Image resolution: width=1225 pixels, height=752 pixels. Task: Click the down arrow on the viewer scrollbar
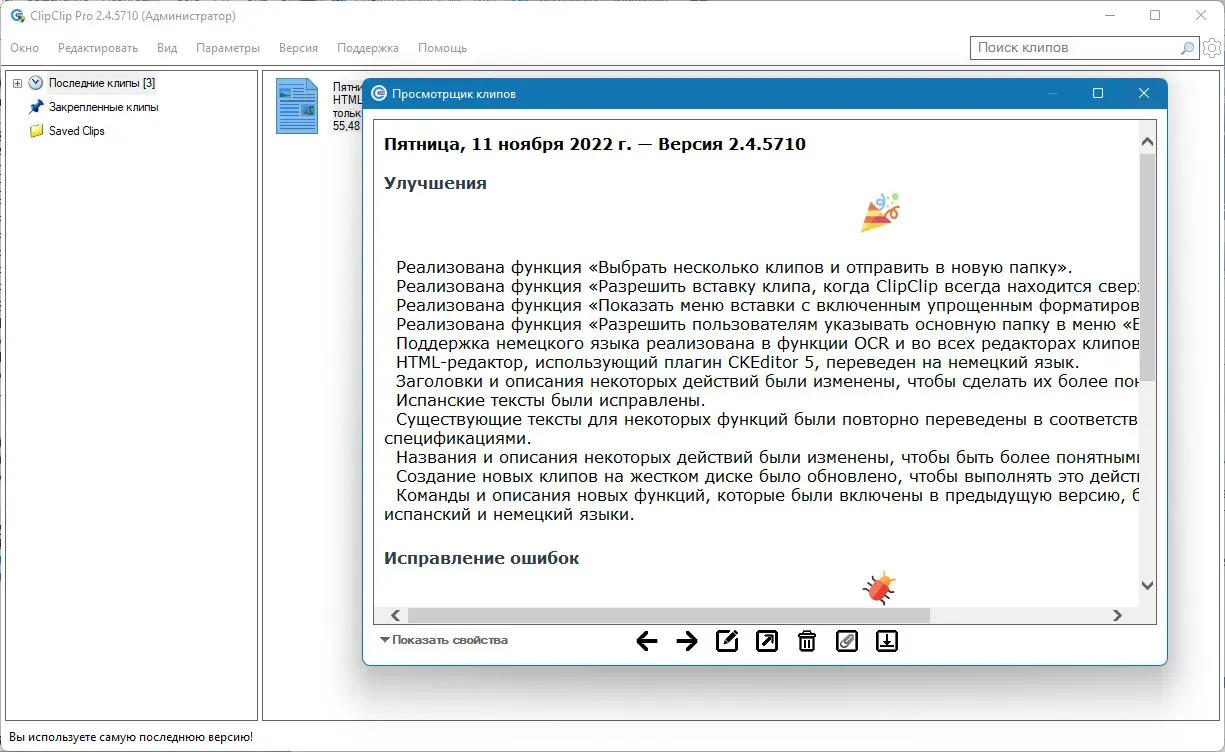tap(1147, 586)
